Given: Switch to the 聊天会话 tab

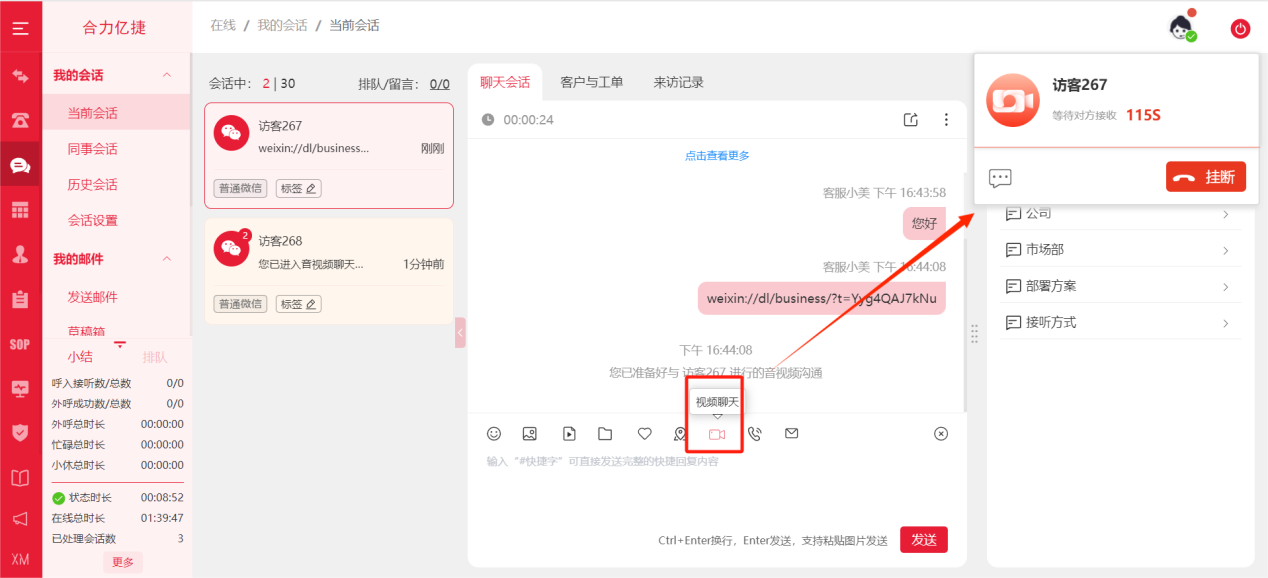Looking at the screenshot, I should click(x=505, y=82).
